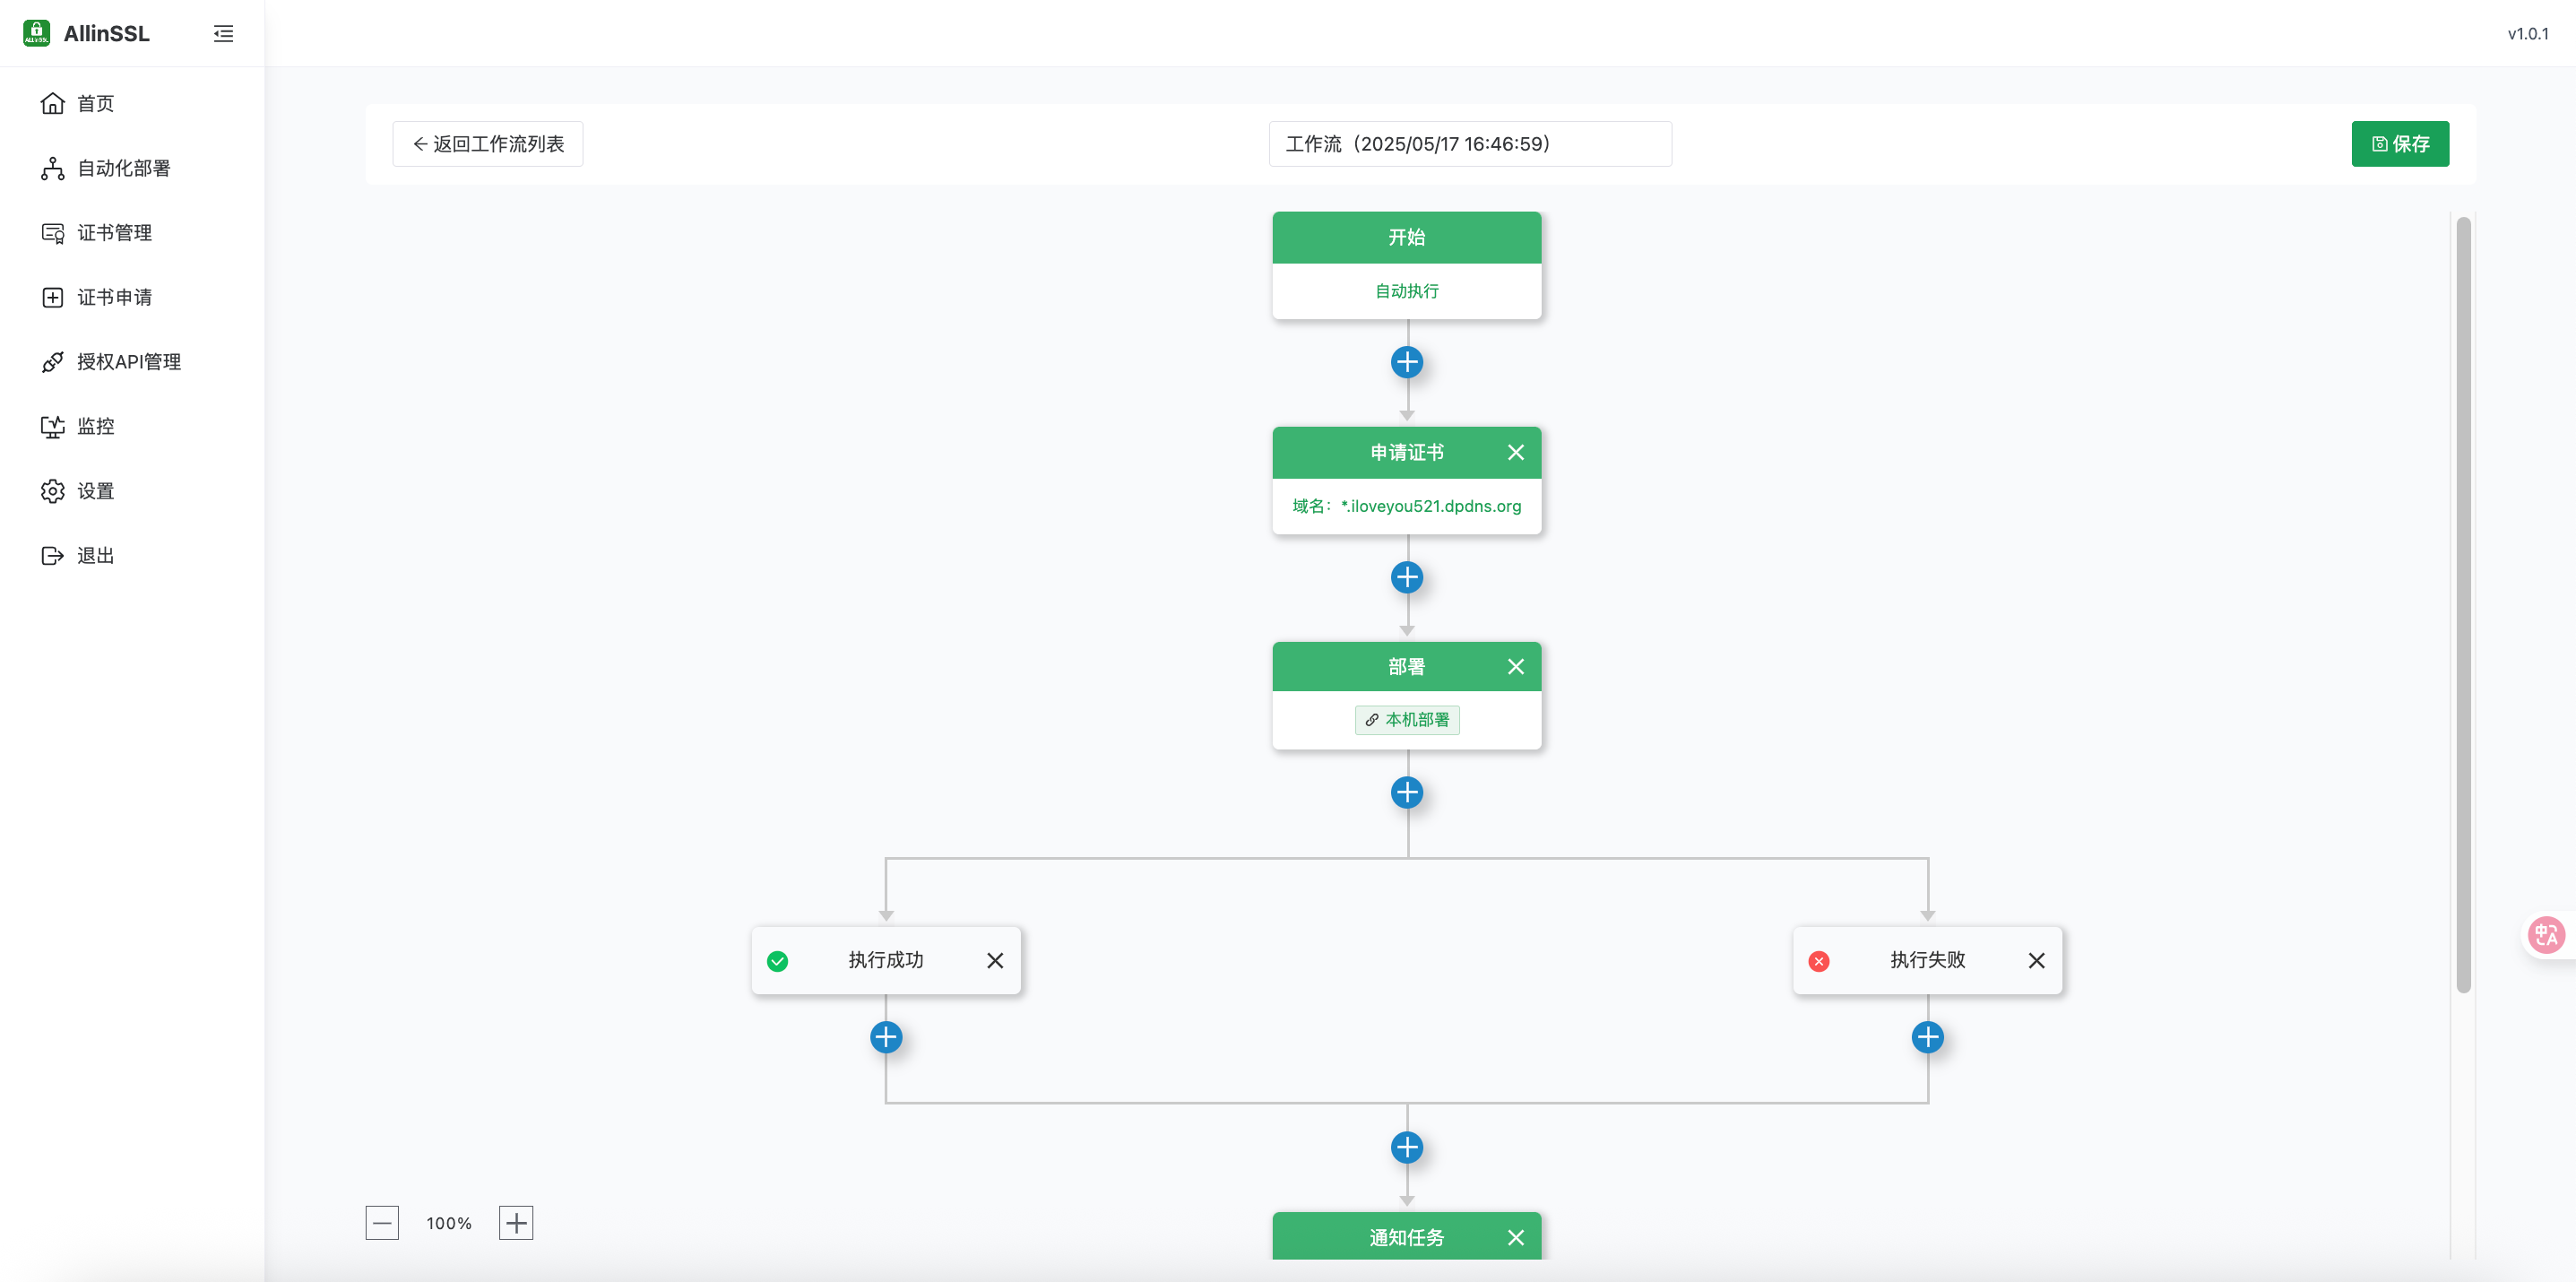Click the 保存 button
The image size is (2576, 1282).
(2399, 144)
